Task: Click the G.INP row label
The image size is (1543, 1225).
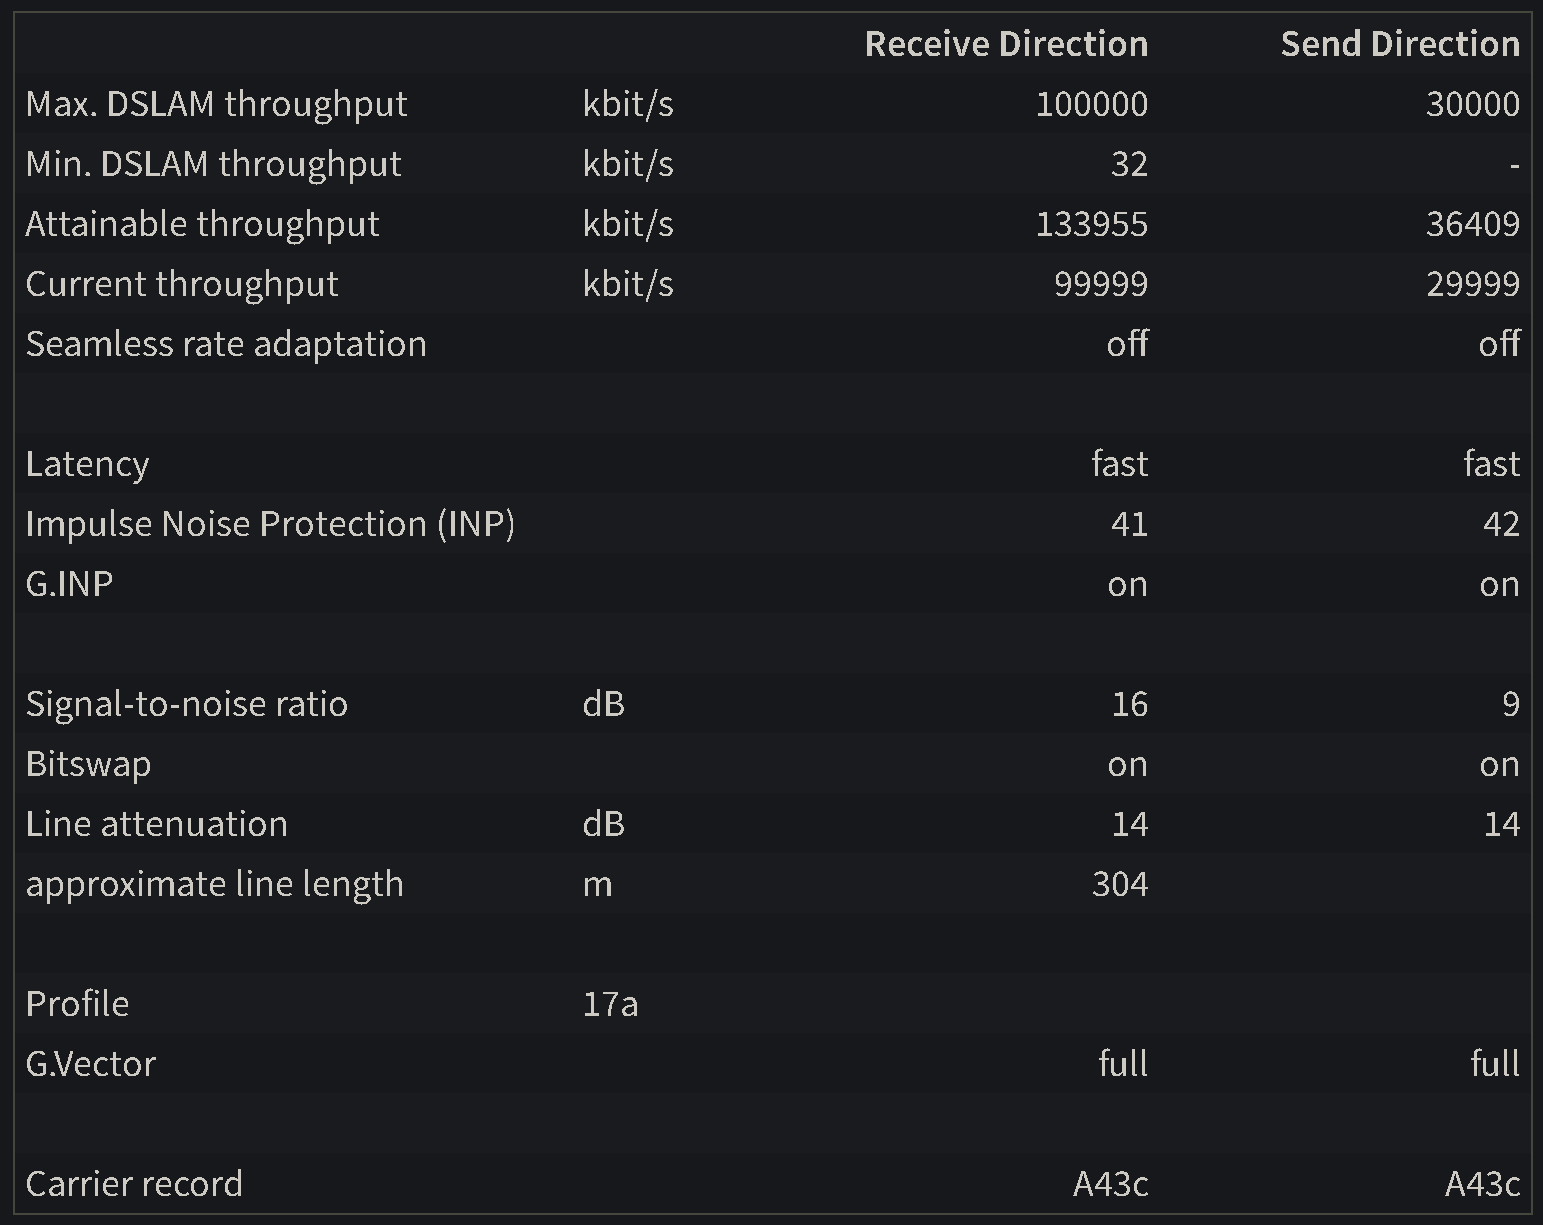Action: [x=69, y=584]
